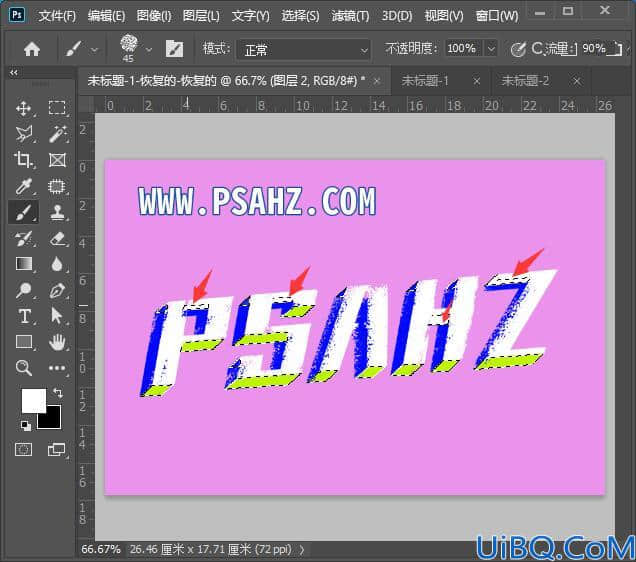Select the Polygonal Lasso tool
This screenshot has width=636, height=562.
coord(24,134)
